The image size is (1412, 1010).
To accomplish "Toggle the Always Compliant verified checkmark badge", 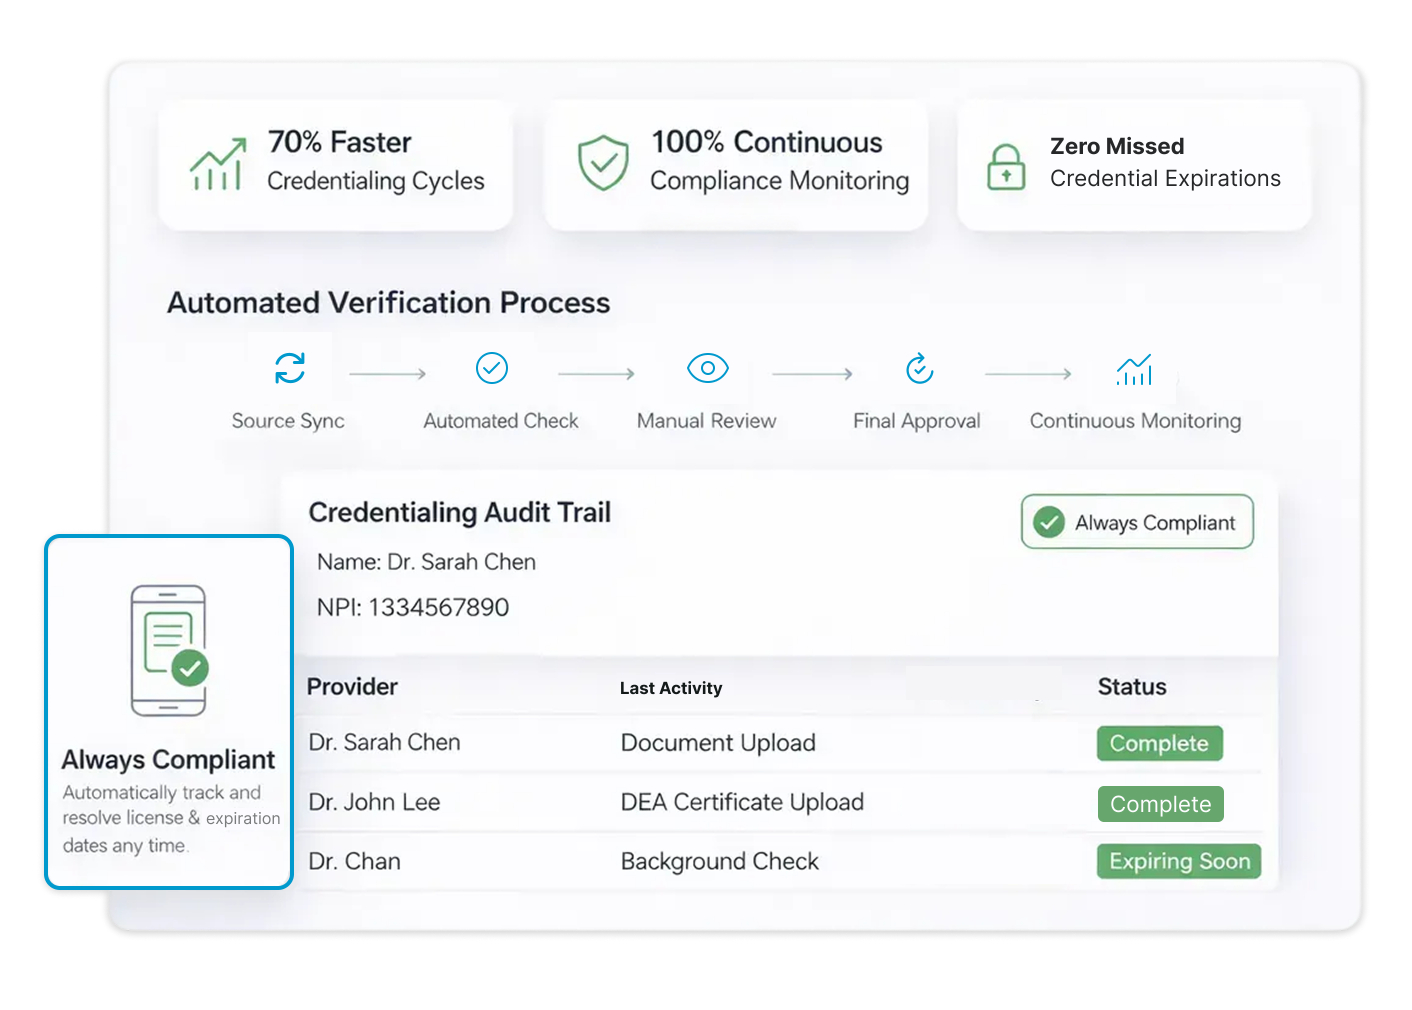I will 1047,521.
